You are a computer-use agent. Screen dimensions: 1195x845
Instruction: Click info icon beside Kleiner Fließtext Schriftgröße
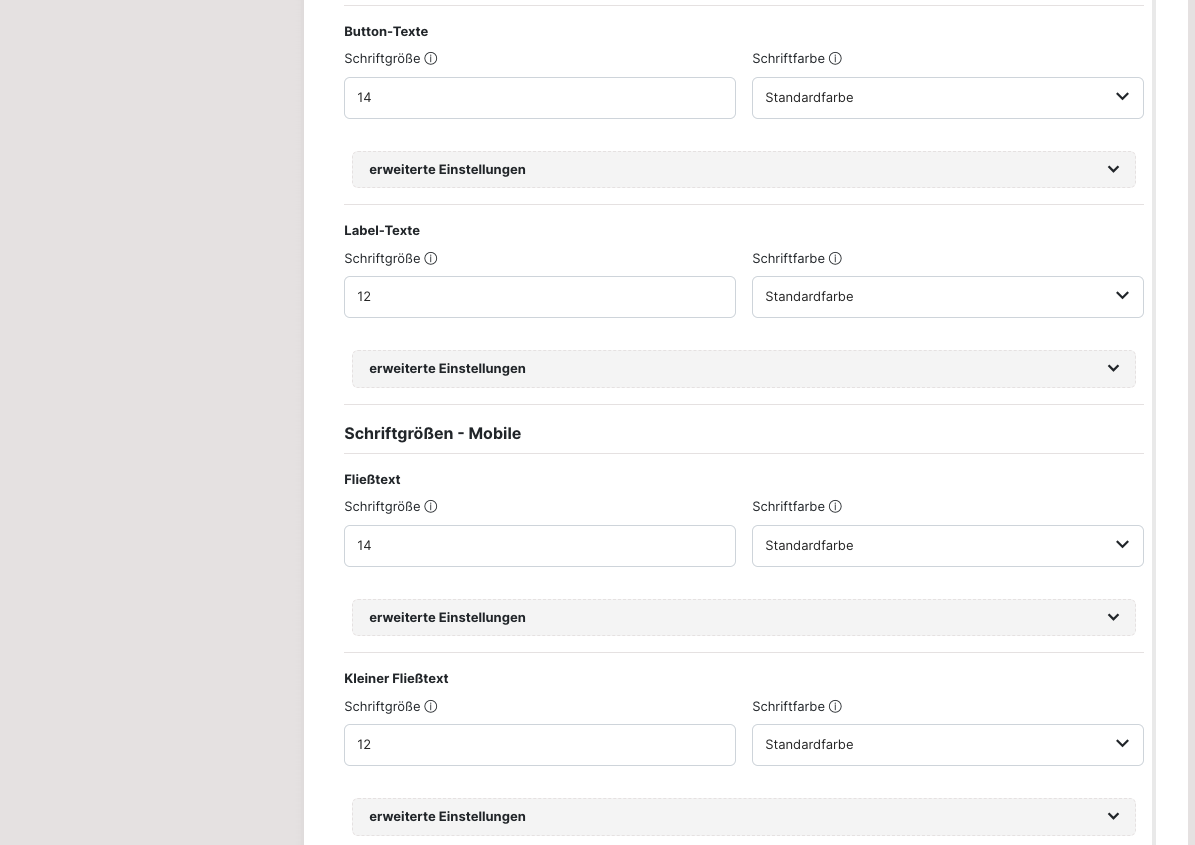click(431, 707)
